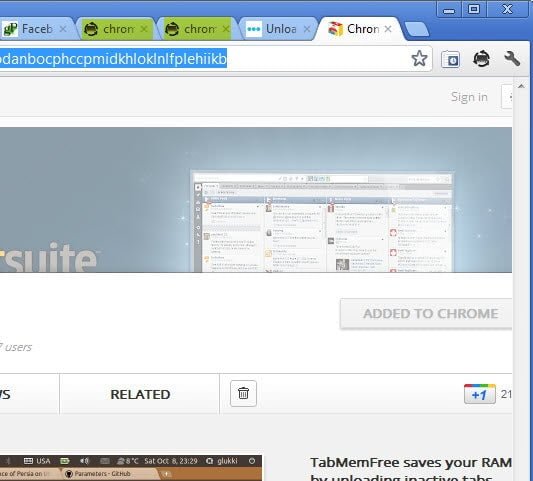Minimize the browser window
This screenshot has height=481, width=533.
pos(449,9)
